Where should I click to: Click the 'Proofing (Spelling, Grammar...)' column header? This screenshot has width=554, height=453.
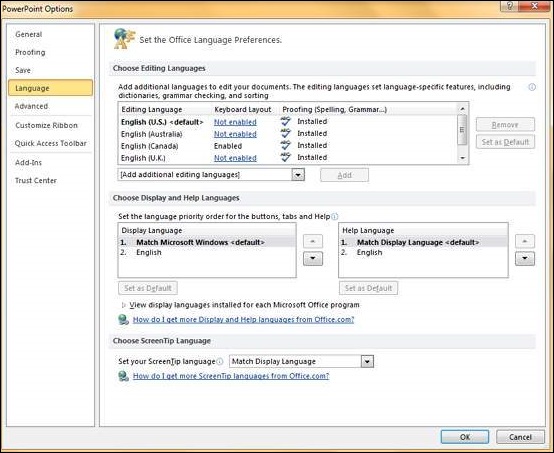335,110
